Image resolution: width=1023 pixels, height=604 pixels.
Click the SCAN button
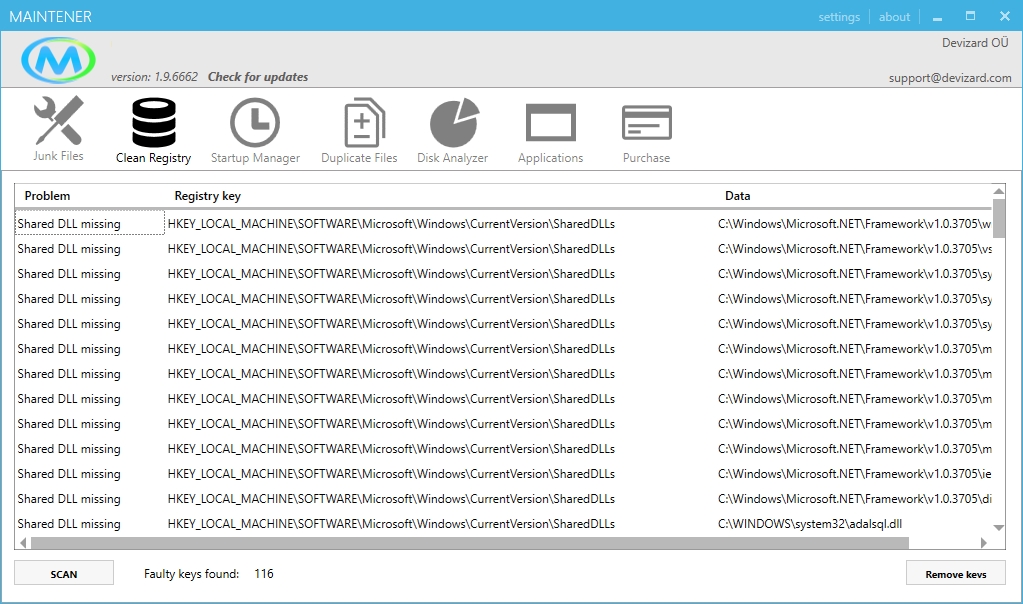pyautogui.click(x=64, y=574)
